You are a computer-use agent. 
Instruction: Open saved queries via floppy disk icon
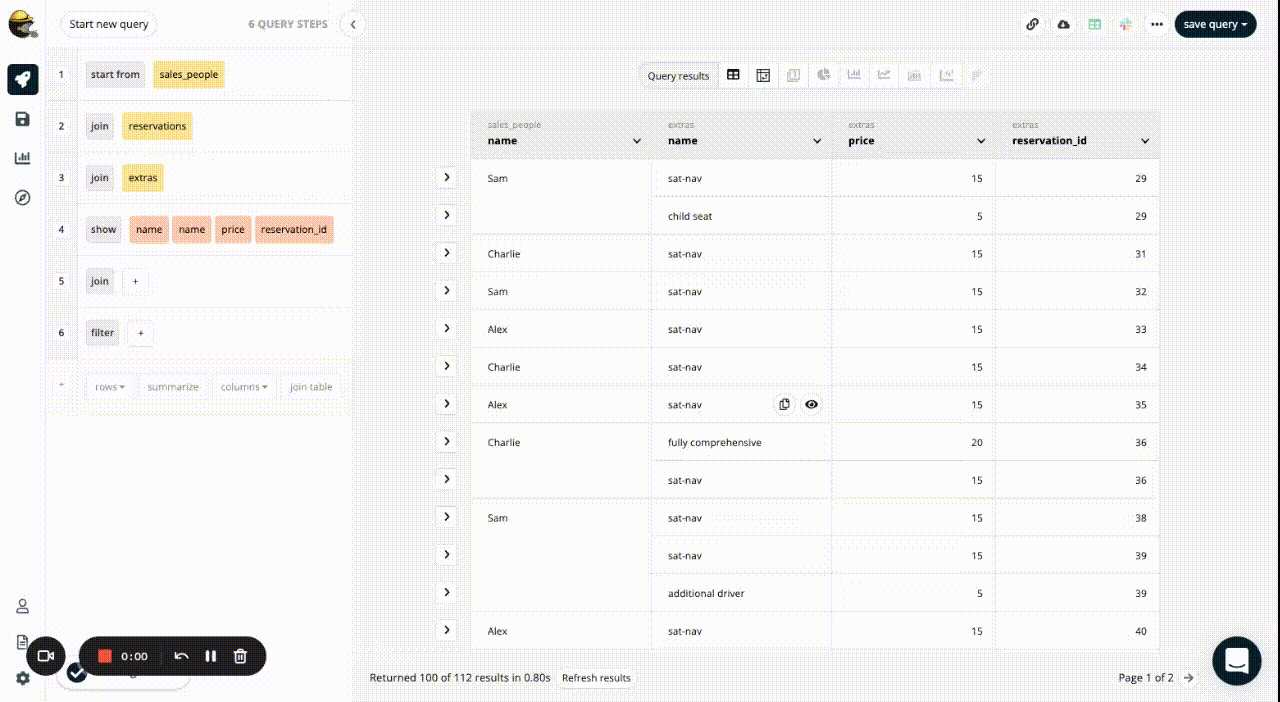coord(23,119)
